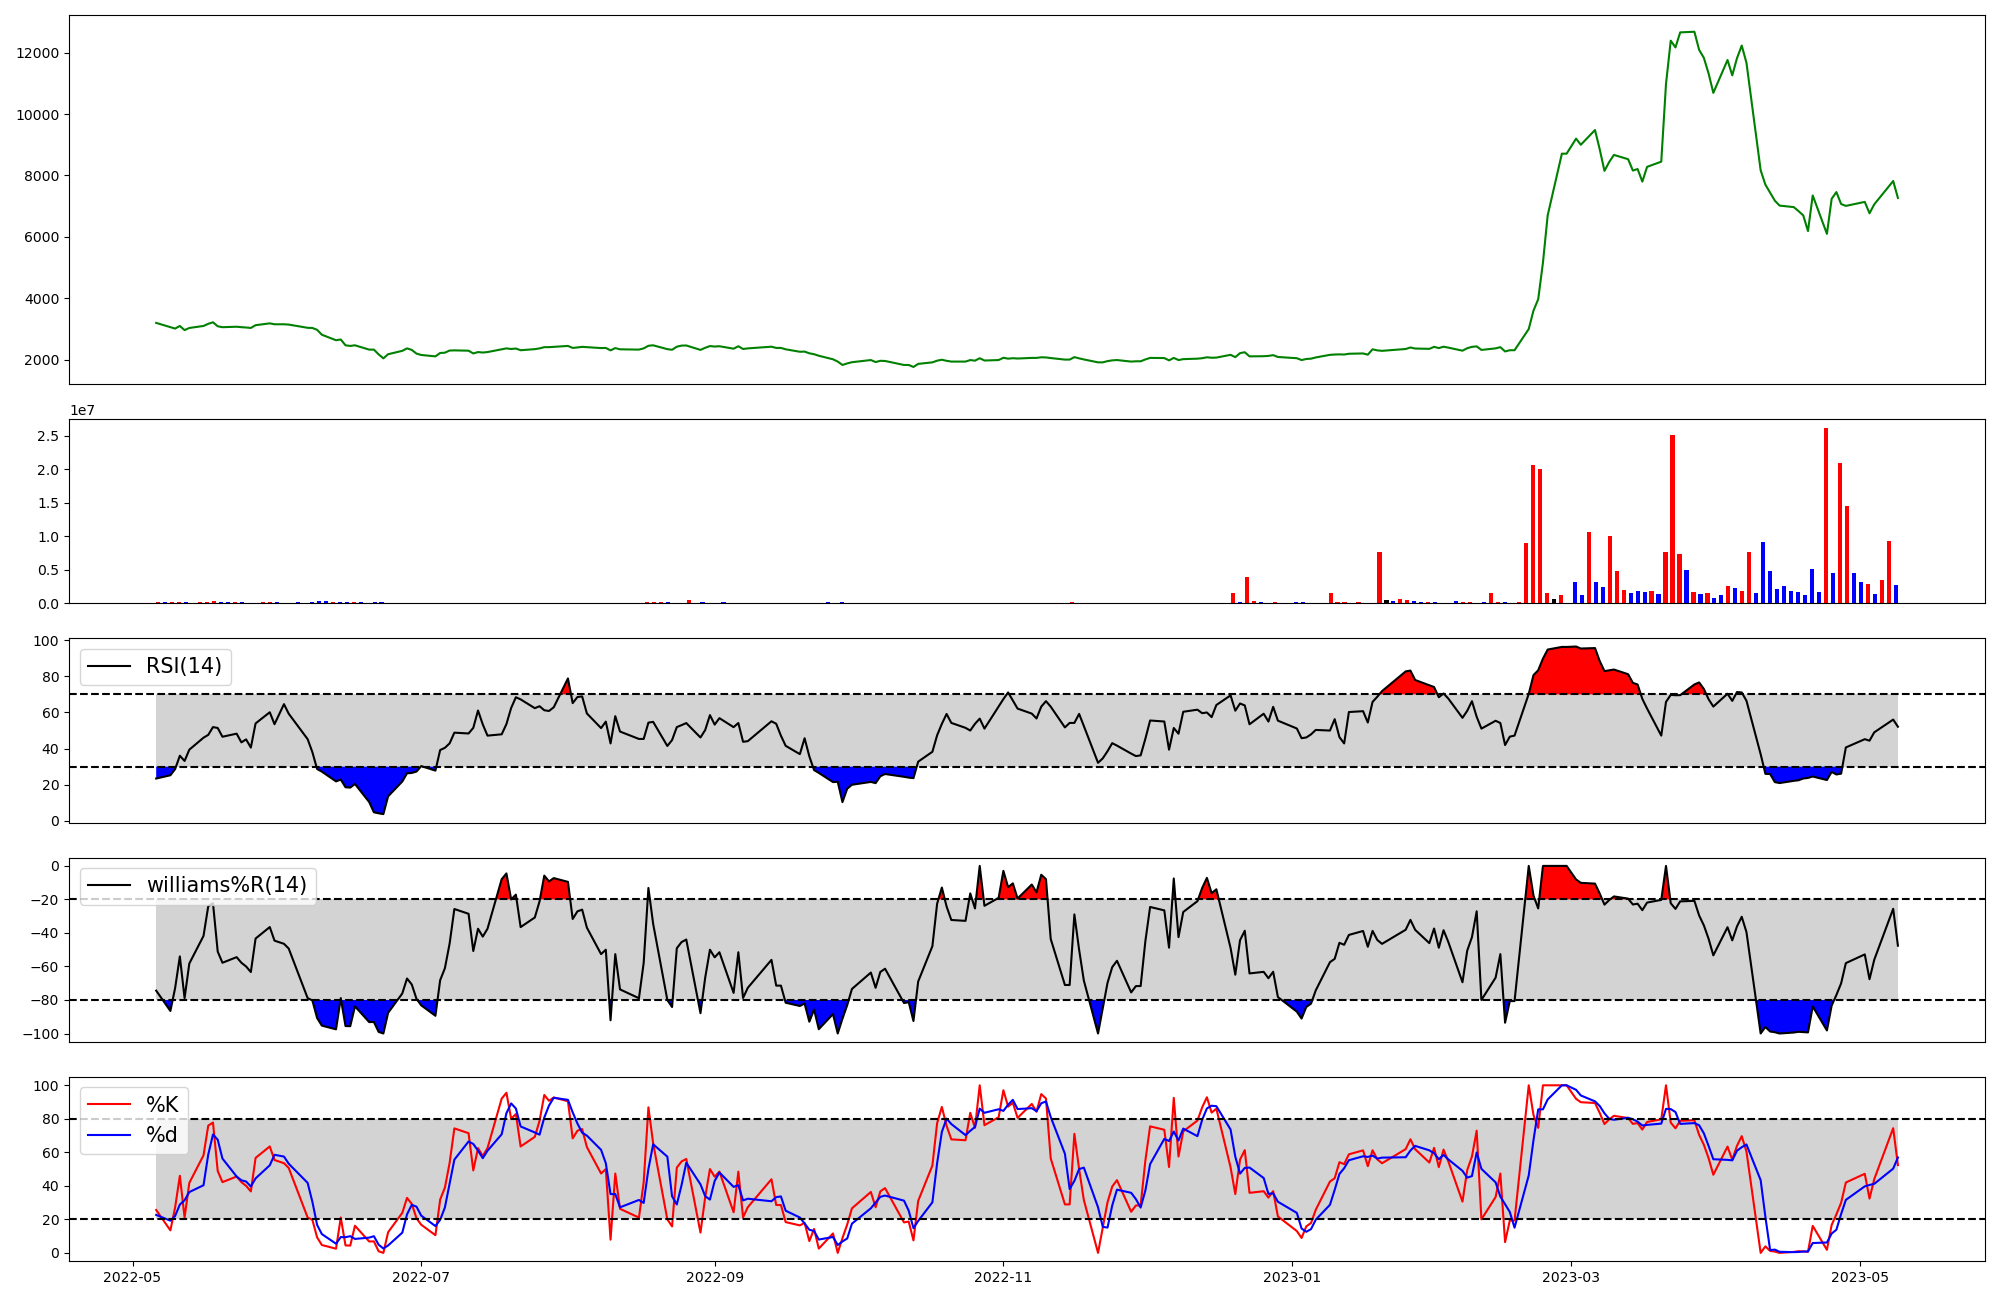Image resolution: width=2000 pixels, height=1300 pixels.
Task: Click the 2022-11 x-axis date label
Action: pos(1003,1277)
